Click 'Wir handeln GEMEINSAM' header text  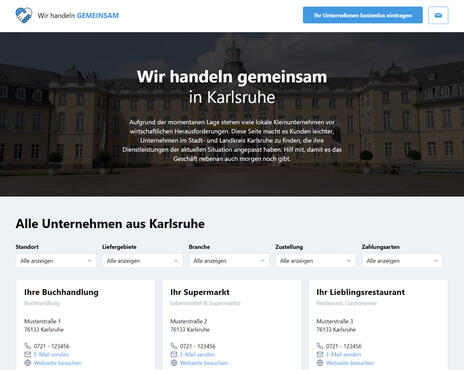point(78,15)
